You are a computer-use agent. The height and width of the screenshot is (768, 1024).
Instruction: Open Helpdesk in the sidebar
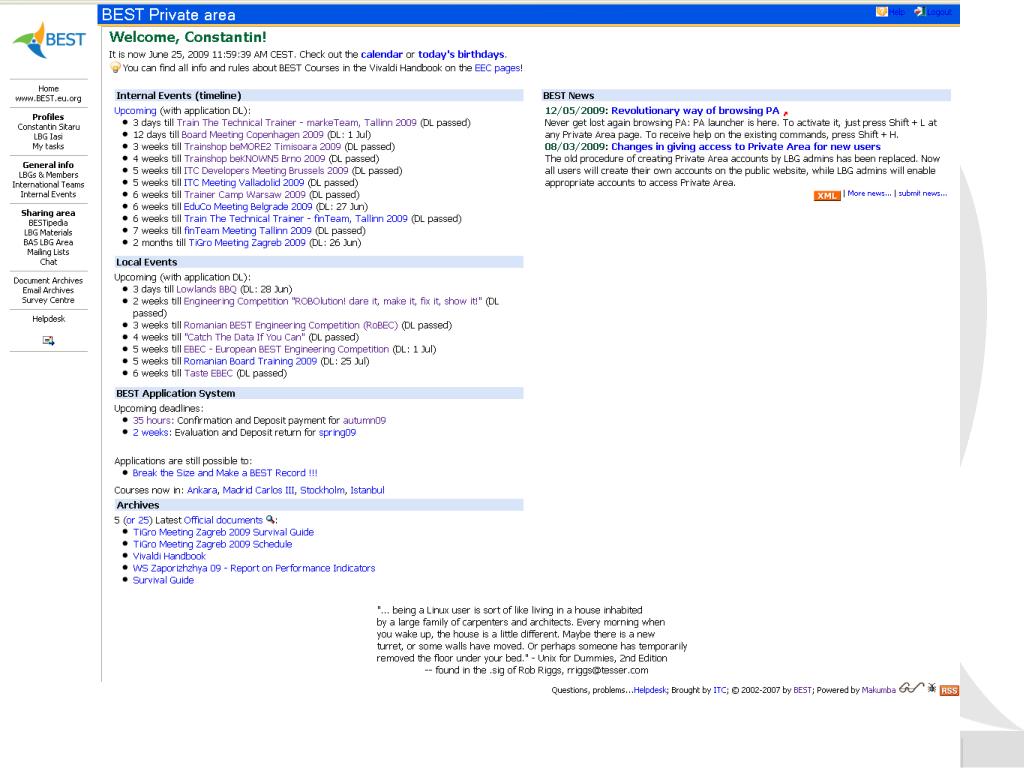pyautogui.click(x=48, y=319)
